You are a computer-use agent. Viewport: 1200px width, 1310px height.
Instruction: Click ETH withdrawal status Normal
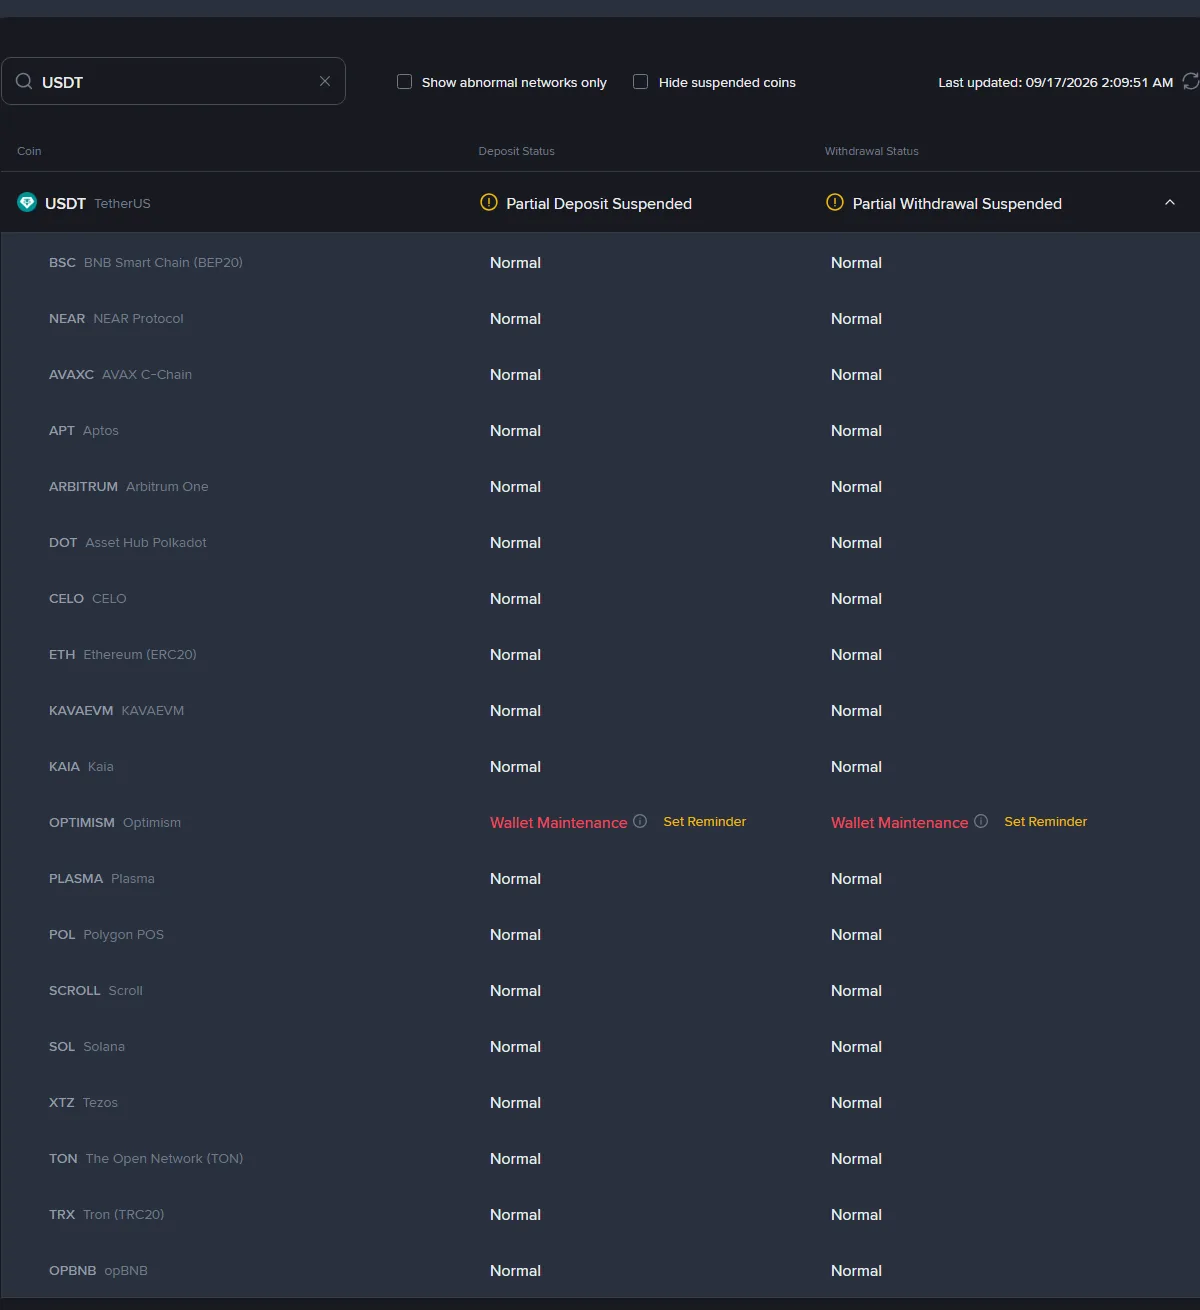(x=856, y=654)
